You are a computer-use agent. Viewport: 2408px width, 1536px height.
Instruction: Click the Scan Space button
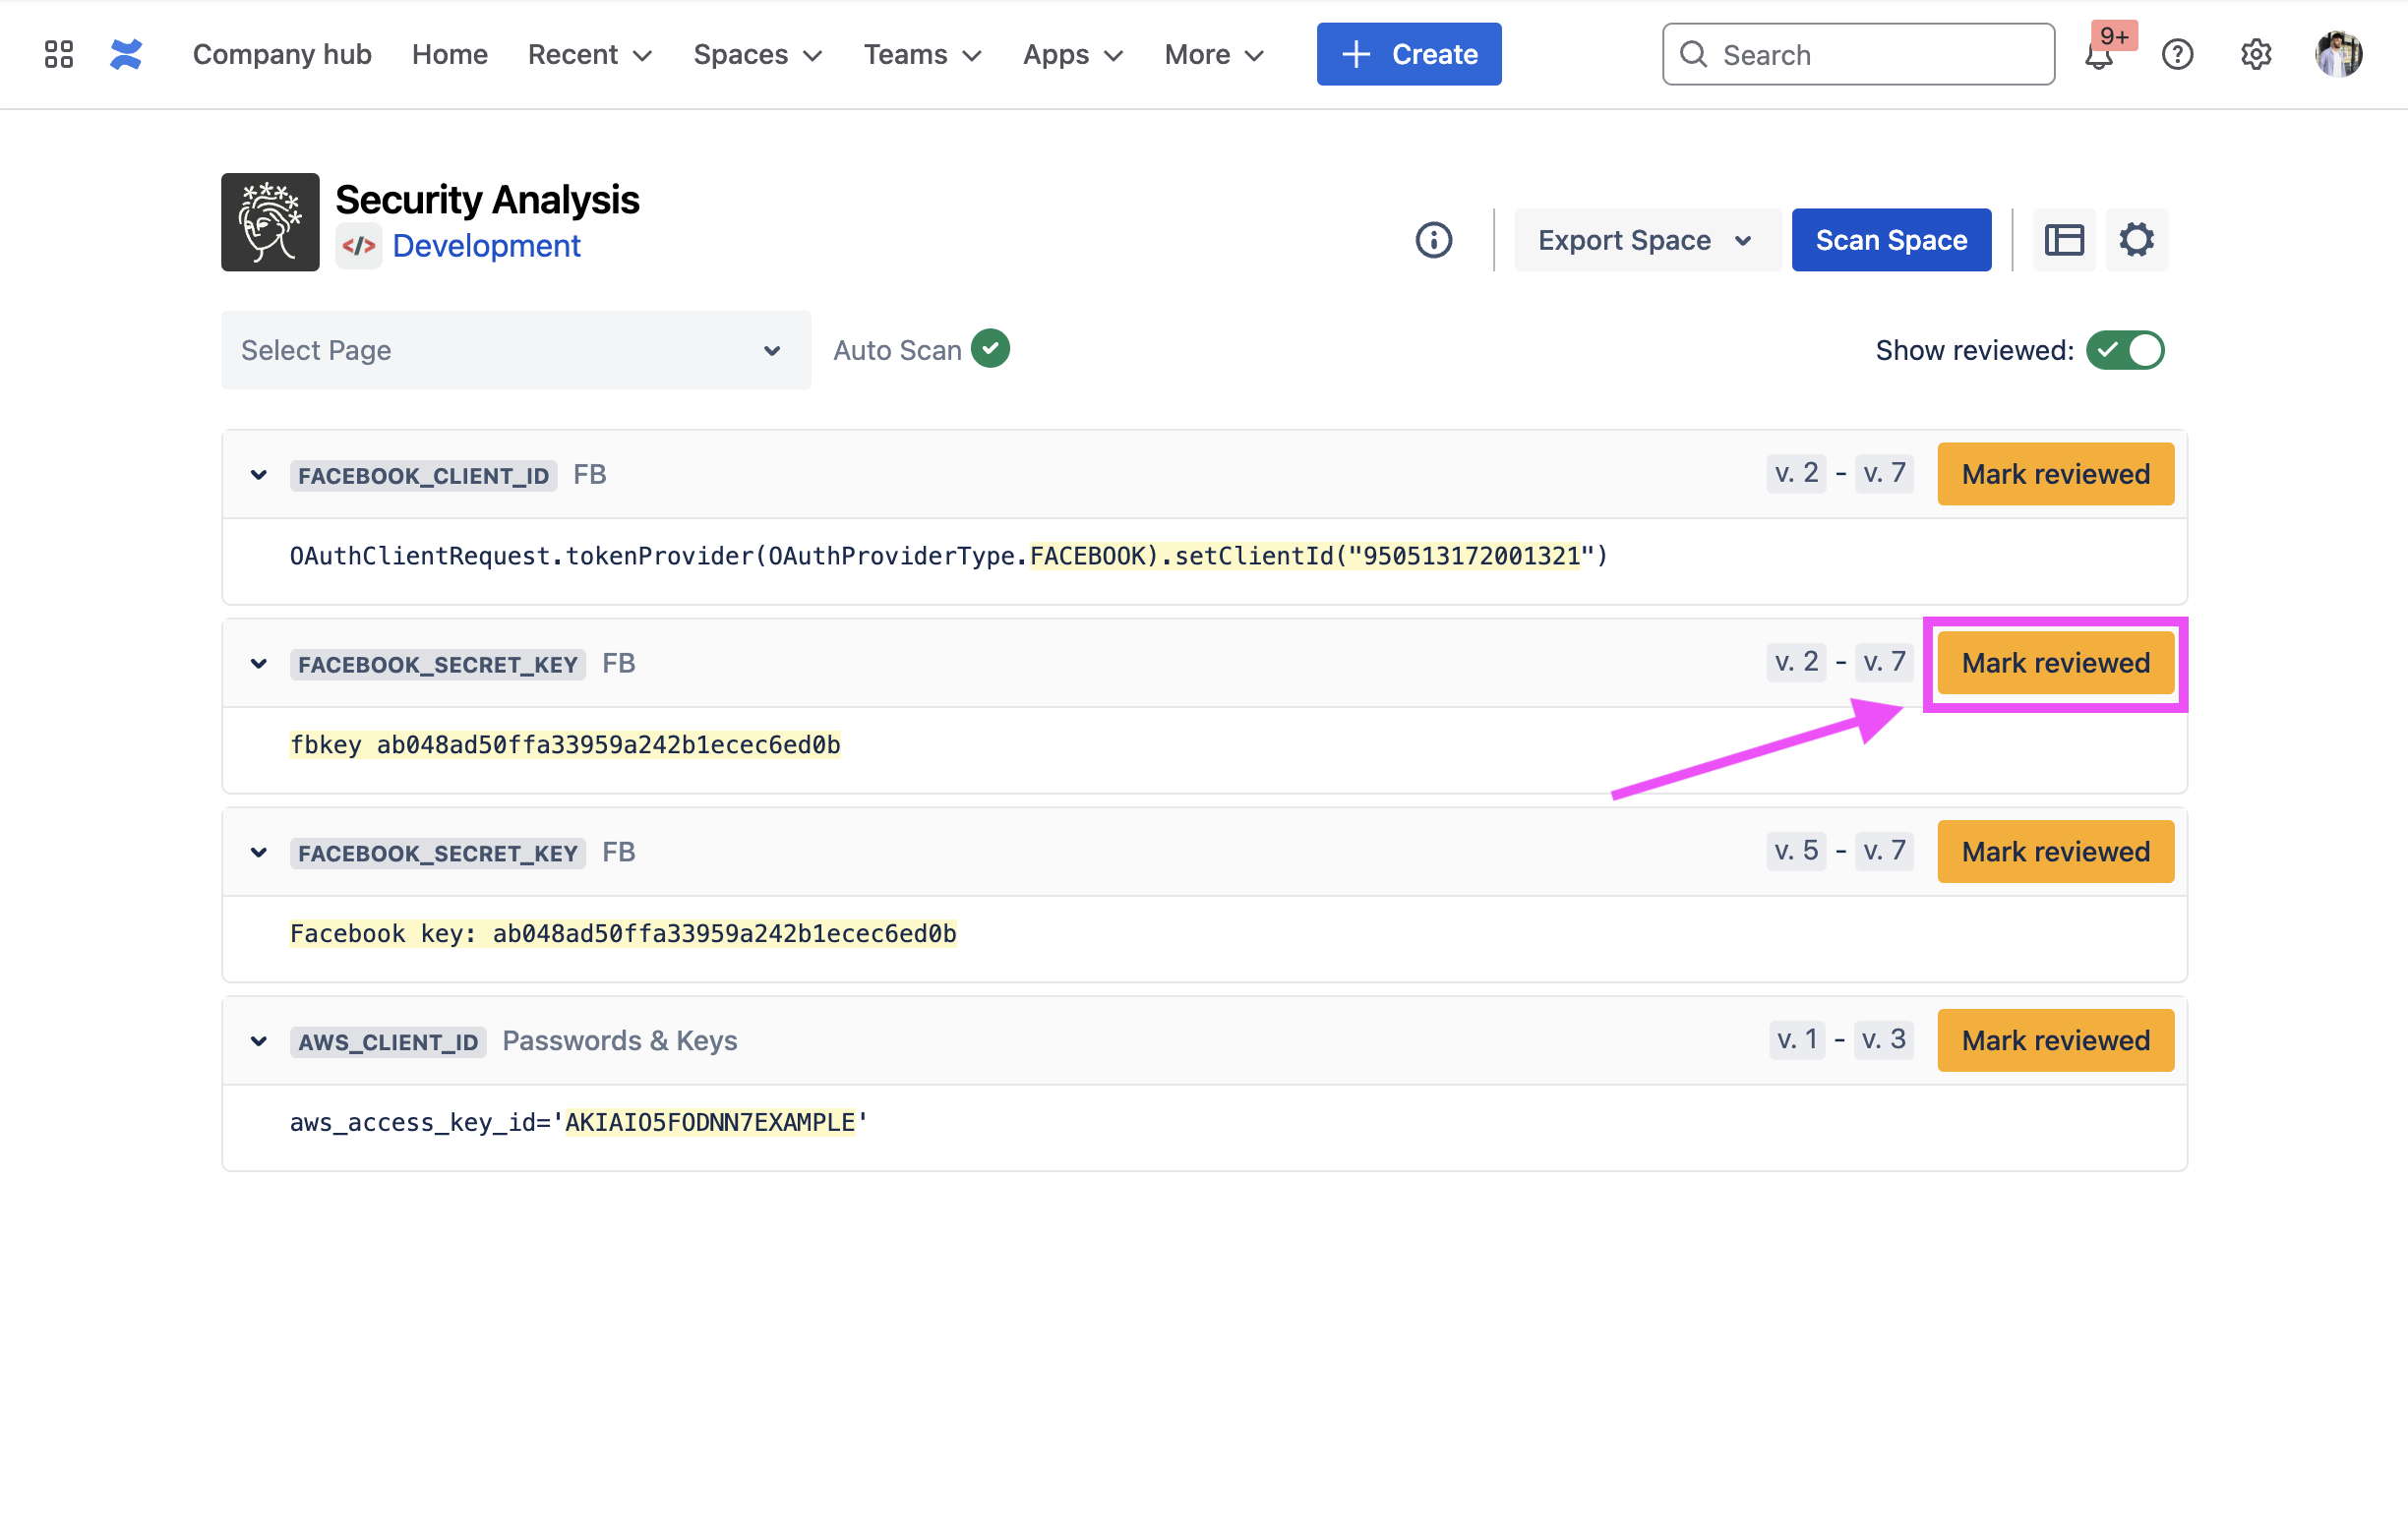(x=1891, y=240)
